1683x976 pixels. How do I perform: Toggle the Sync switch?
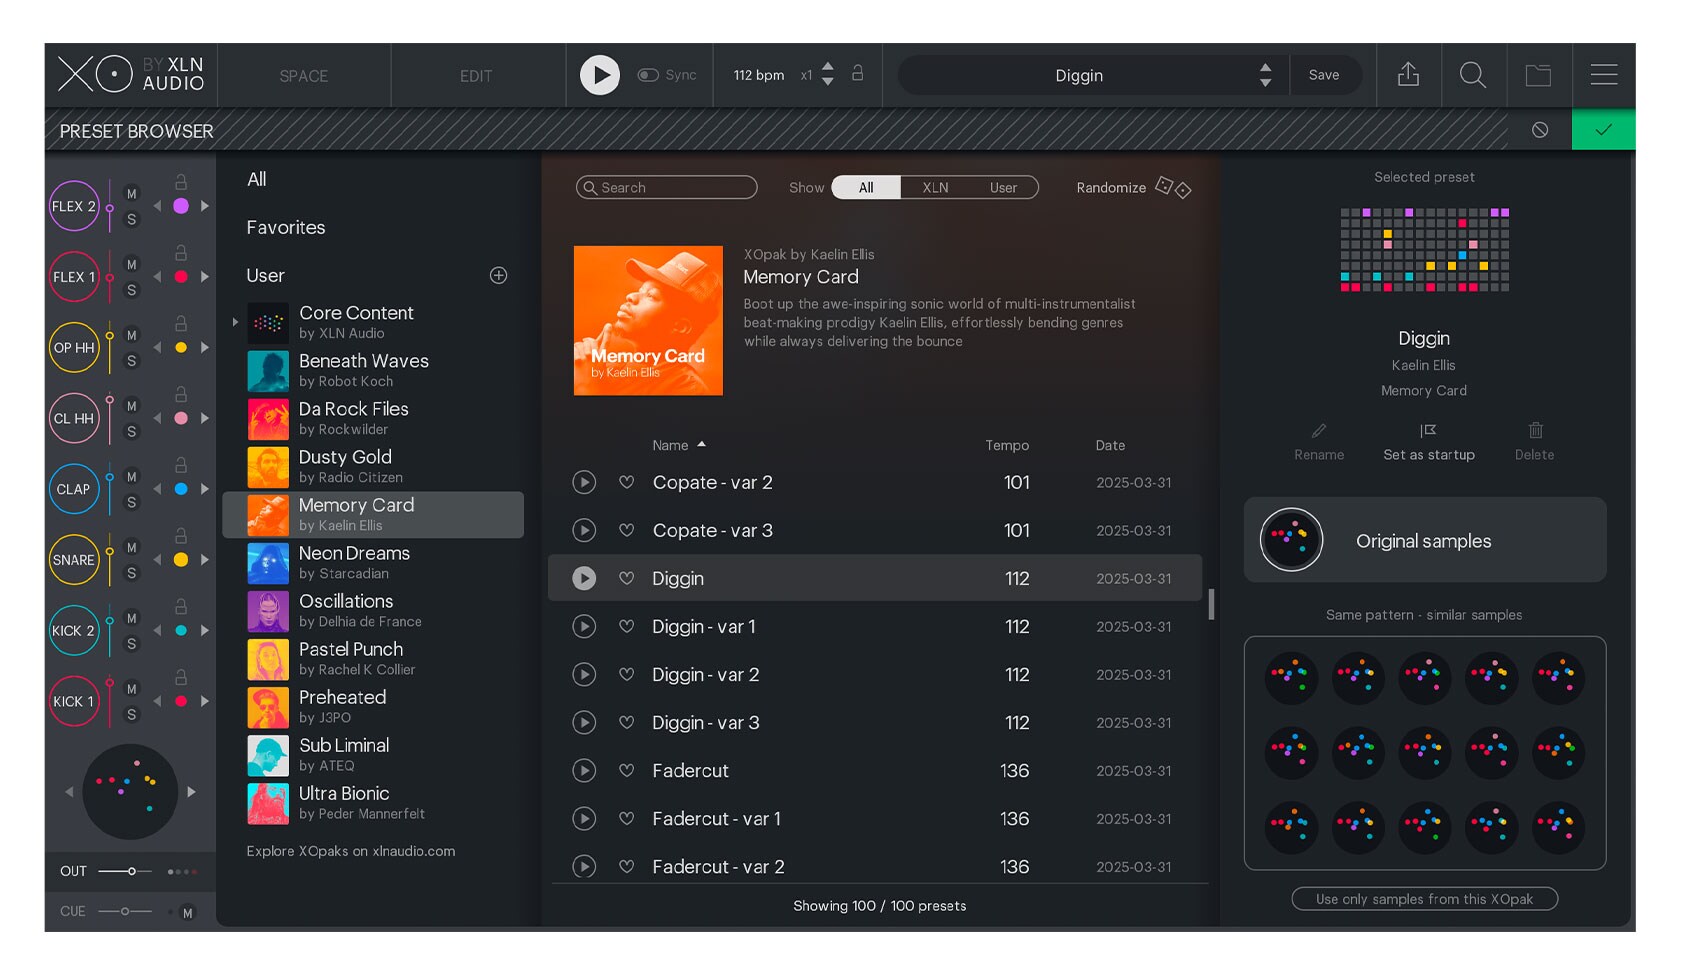[x=648, y=75]
